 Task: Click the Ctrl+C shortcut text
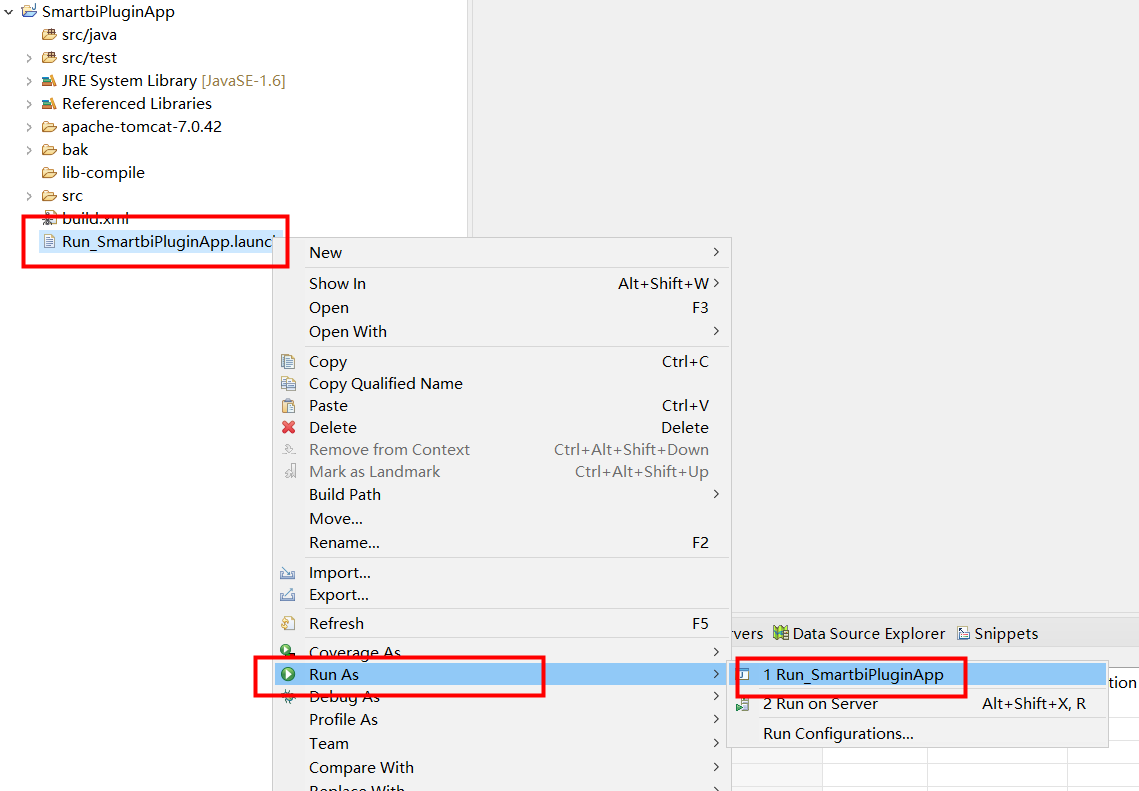click(685, 362)
